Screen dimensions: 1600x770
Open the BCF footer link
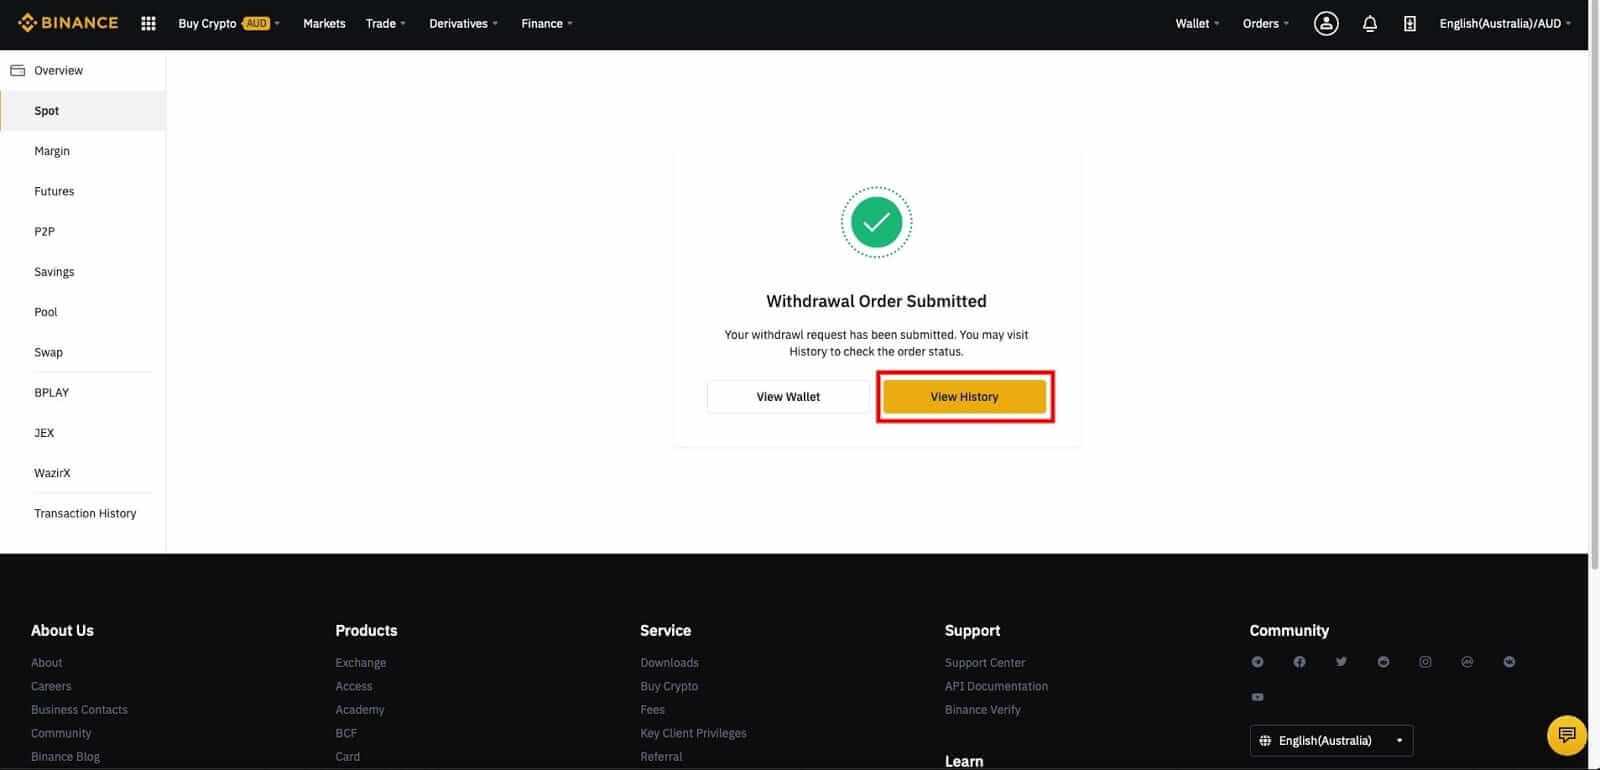[x=346, y=733]
